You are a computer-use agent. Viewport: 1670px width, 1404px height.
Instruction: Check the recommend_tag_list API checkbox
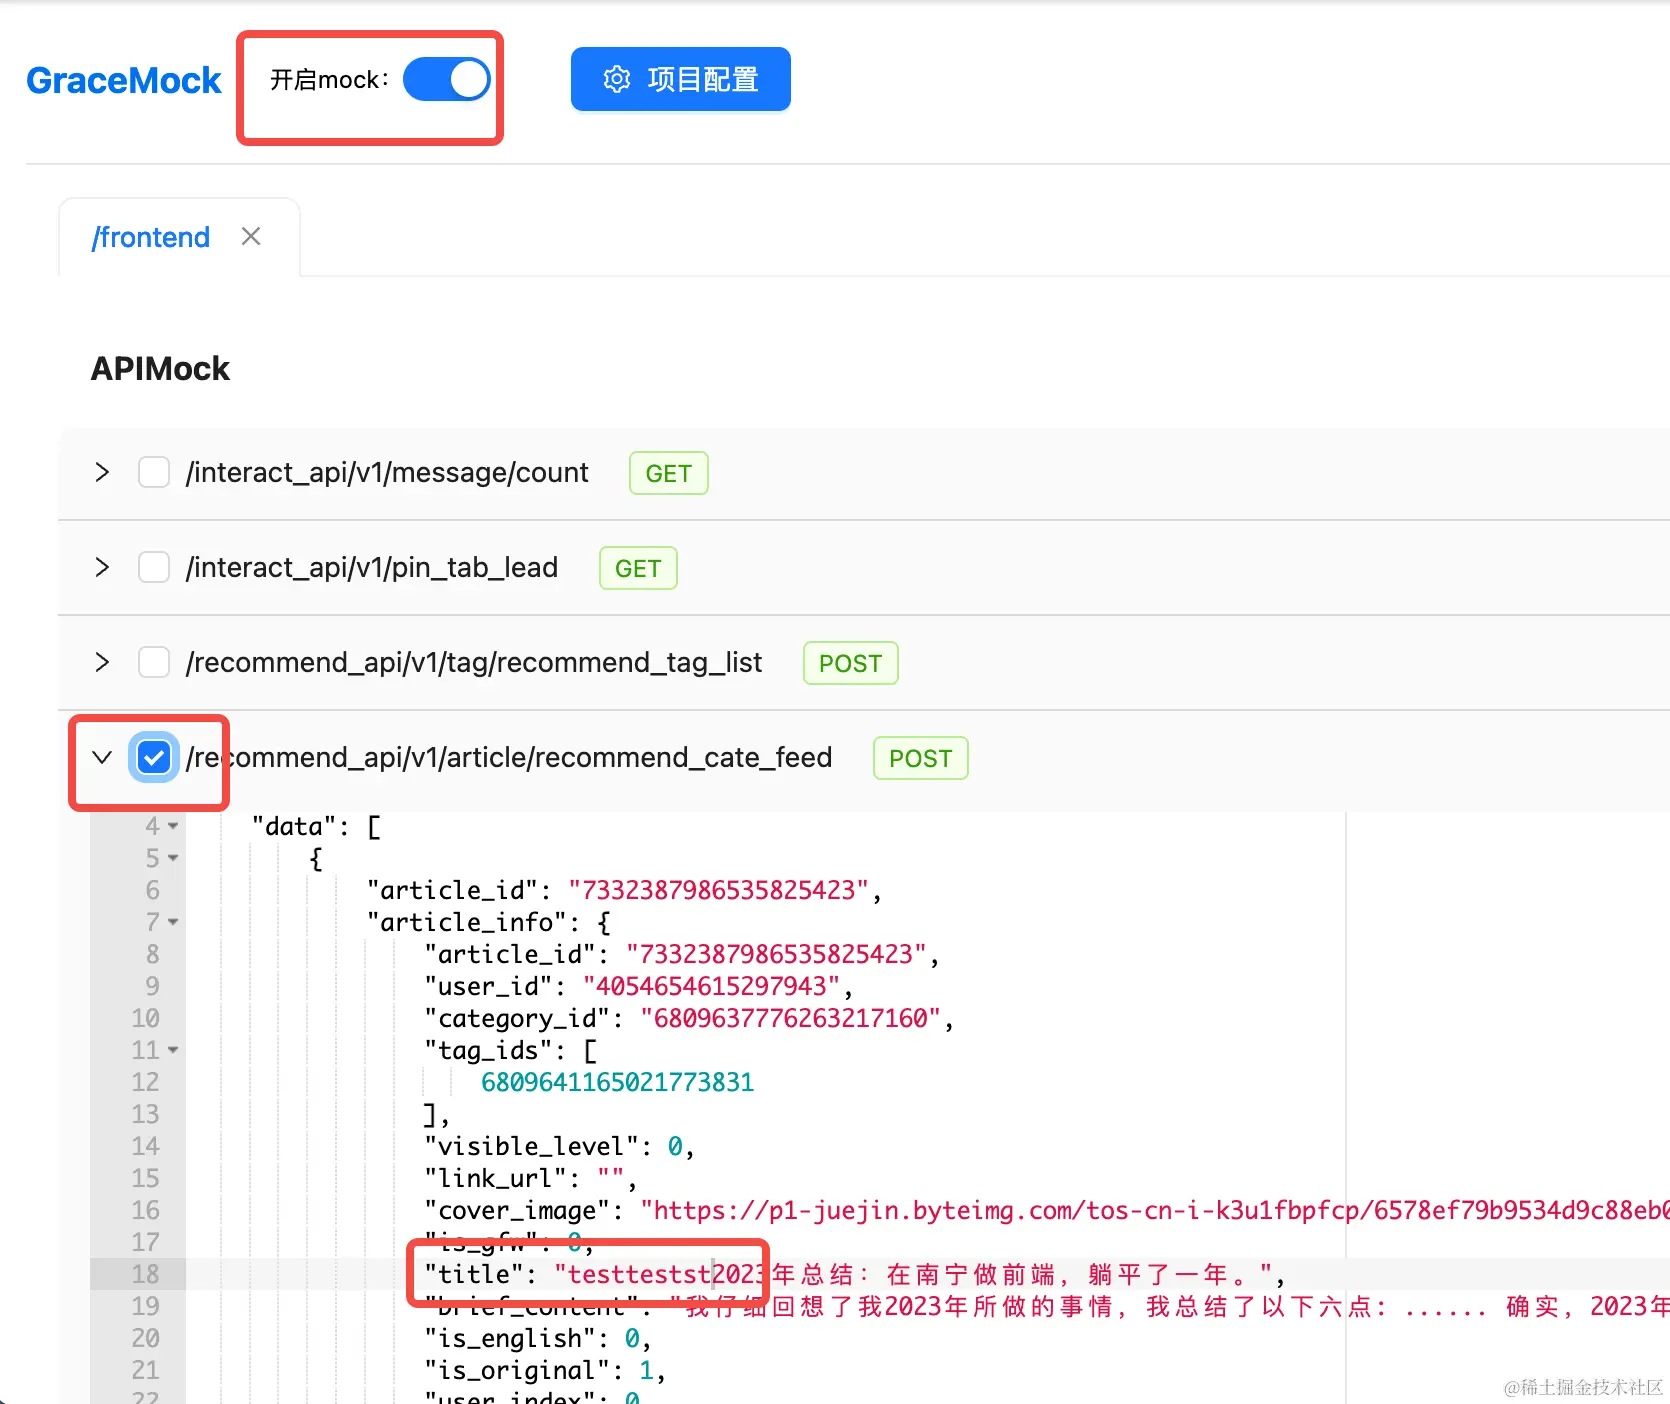click(x=154, y=662)
